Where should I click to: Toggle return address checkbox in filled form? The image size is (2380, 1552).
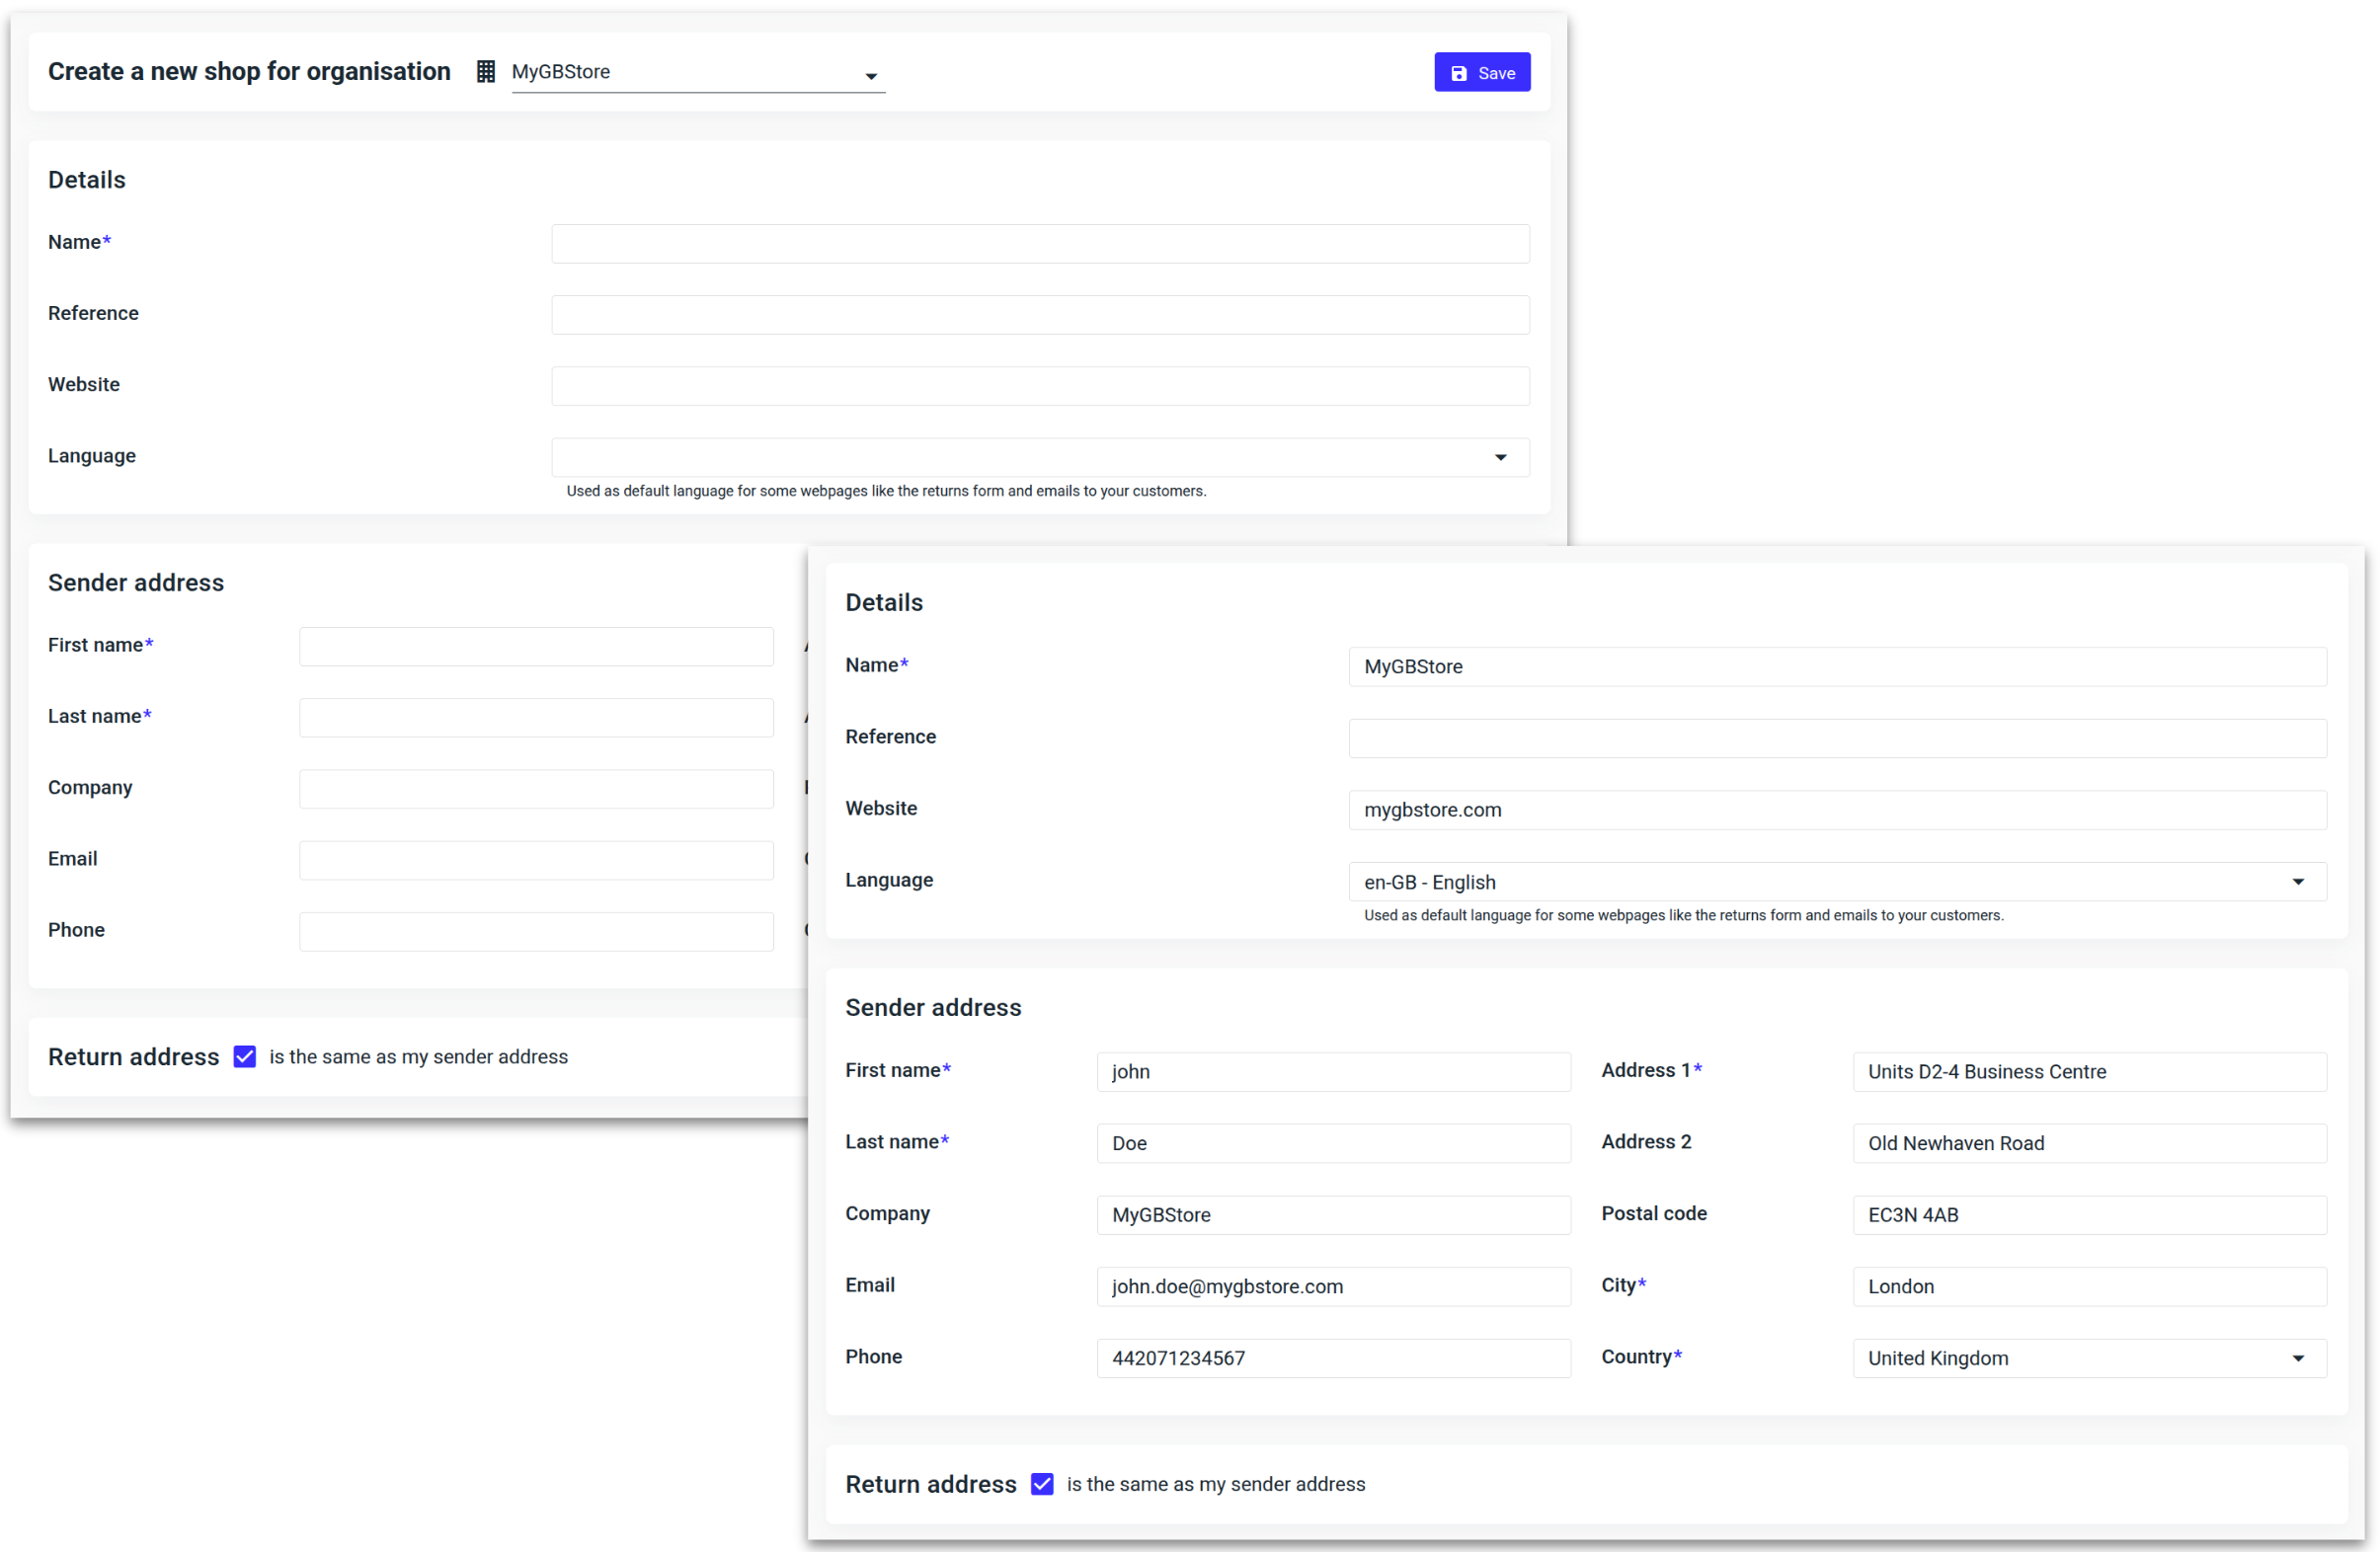click(x=1042, y=1484)
